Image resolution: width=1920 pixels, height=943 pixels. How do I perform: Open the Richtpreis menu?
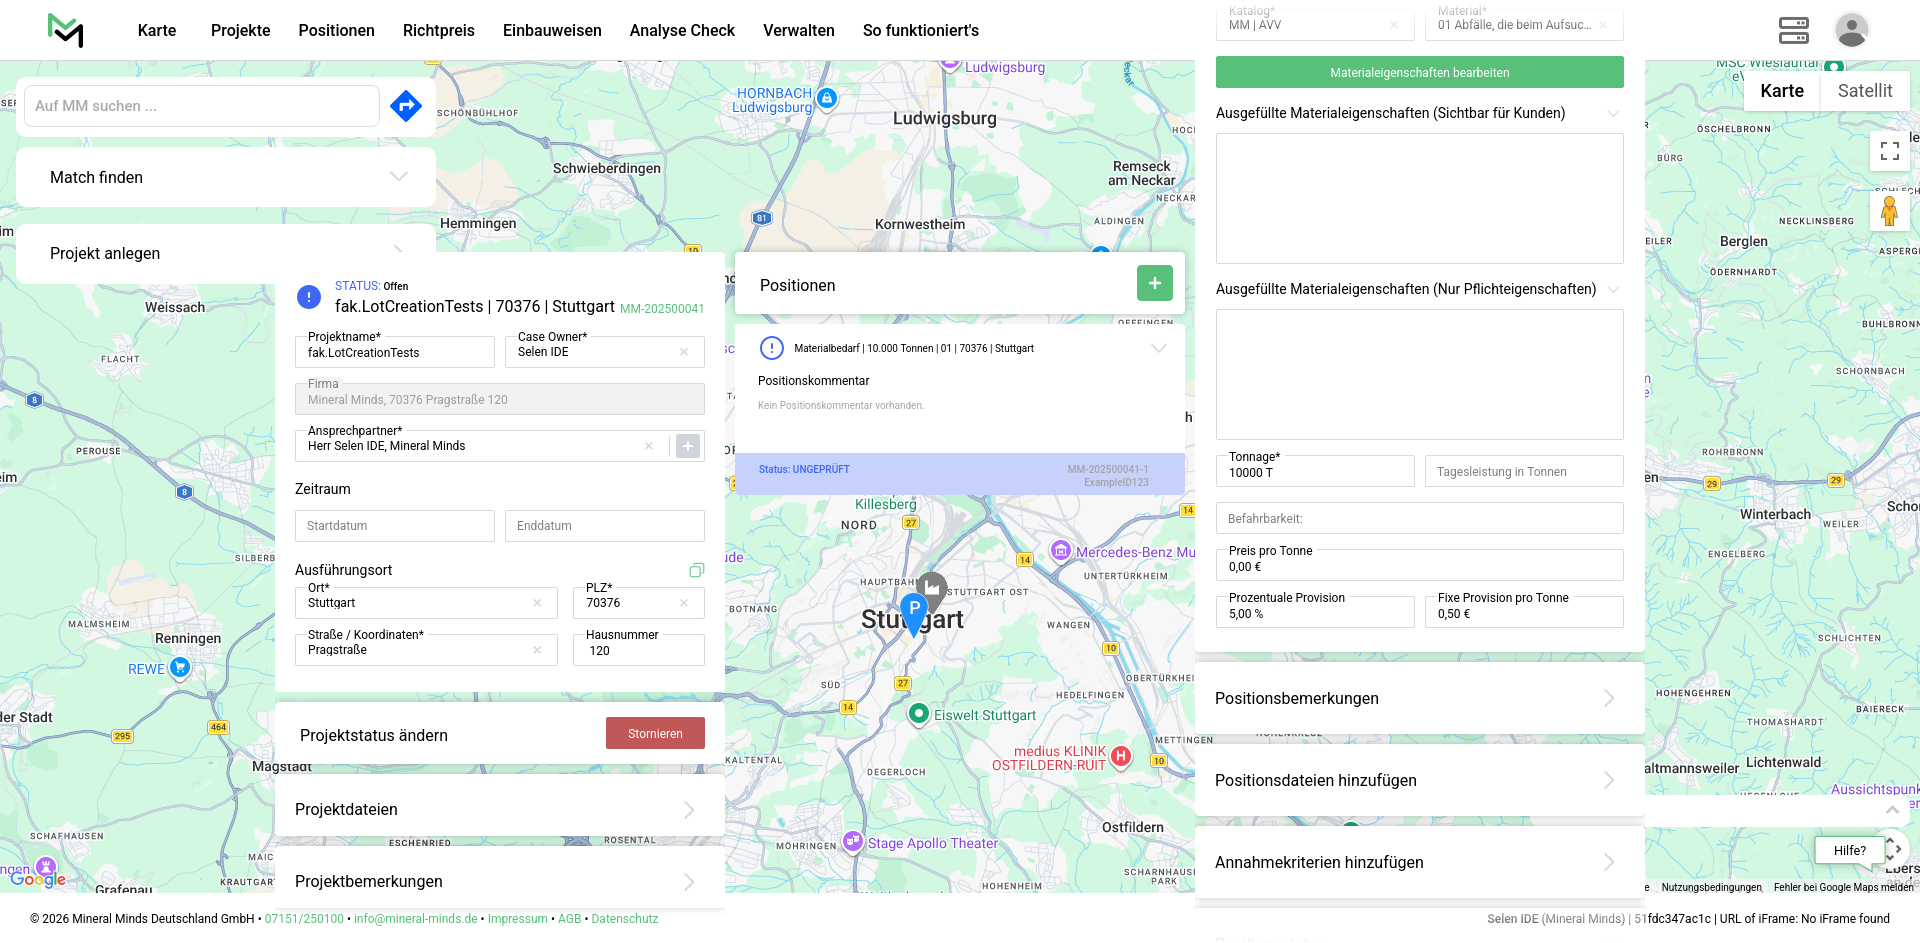[x=438, y=30]
